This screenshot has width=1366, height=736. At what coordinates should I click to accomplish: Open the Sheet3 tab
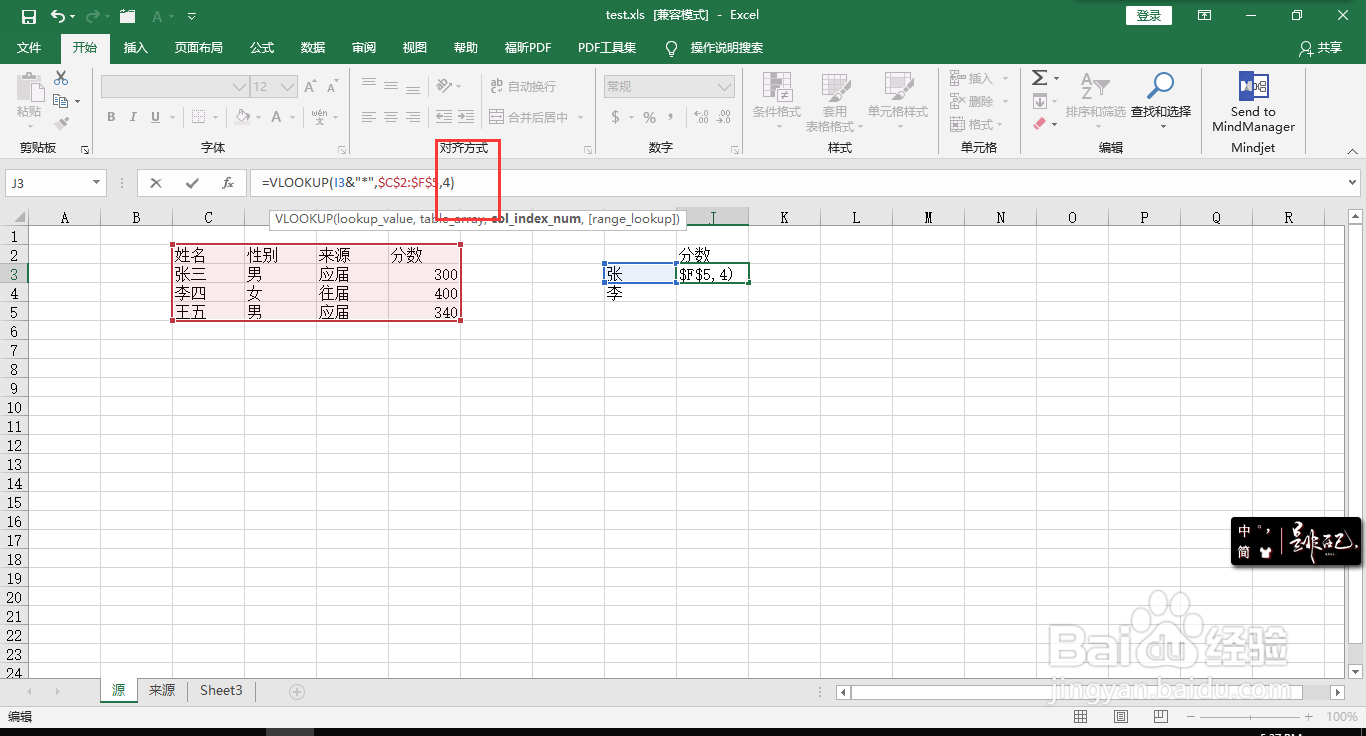point(221,690)
